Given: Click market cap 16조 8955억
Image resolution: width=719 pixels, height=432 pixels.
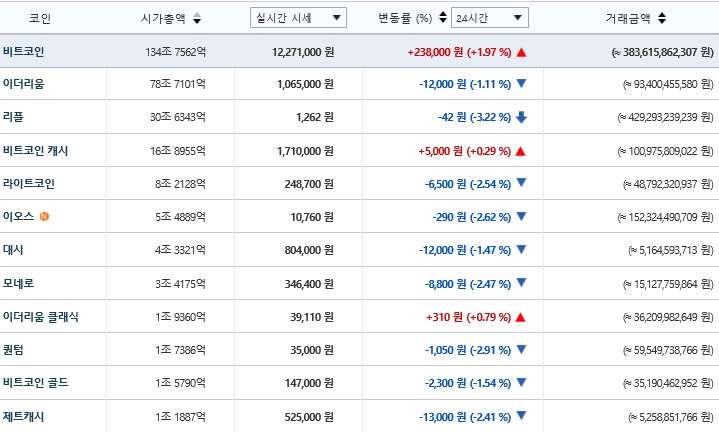Looking at the screenshot, I should click(178, 151).
